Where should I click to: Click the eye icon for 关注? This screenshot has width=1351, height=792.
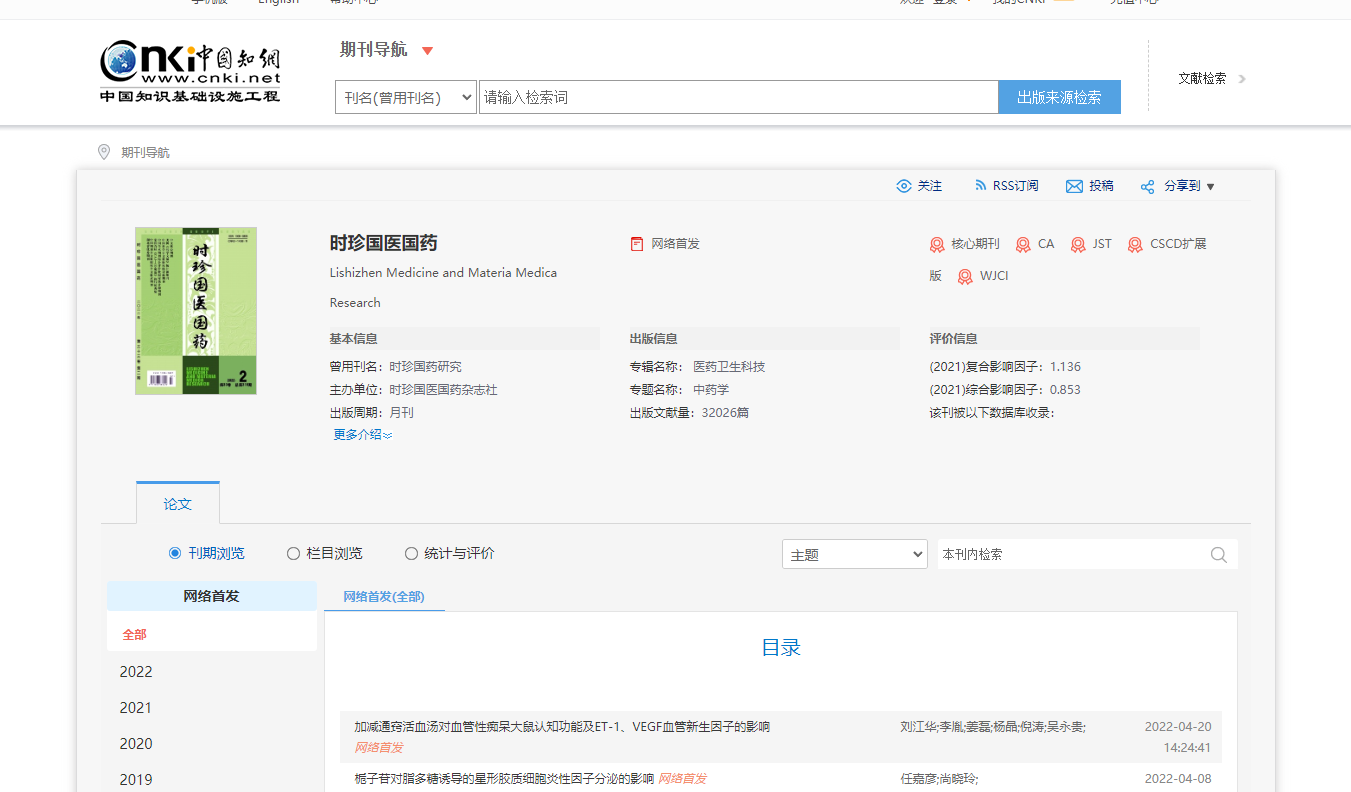tap(904, 186)
